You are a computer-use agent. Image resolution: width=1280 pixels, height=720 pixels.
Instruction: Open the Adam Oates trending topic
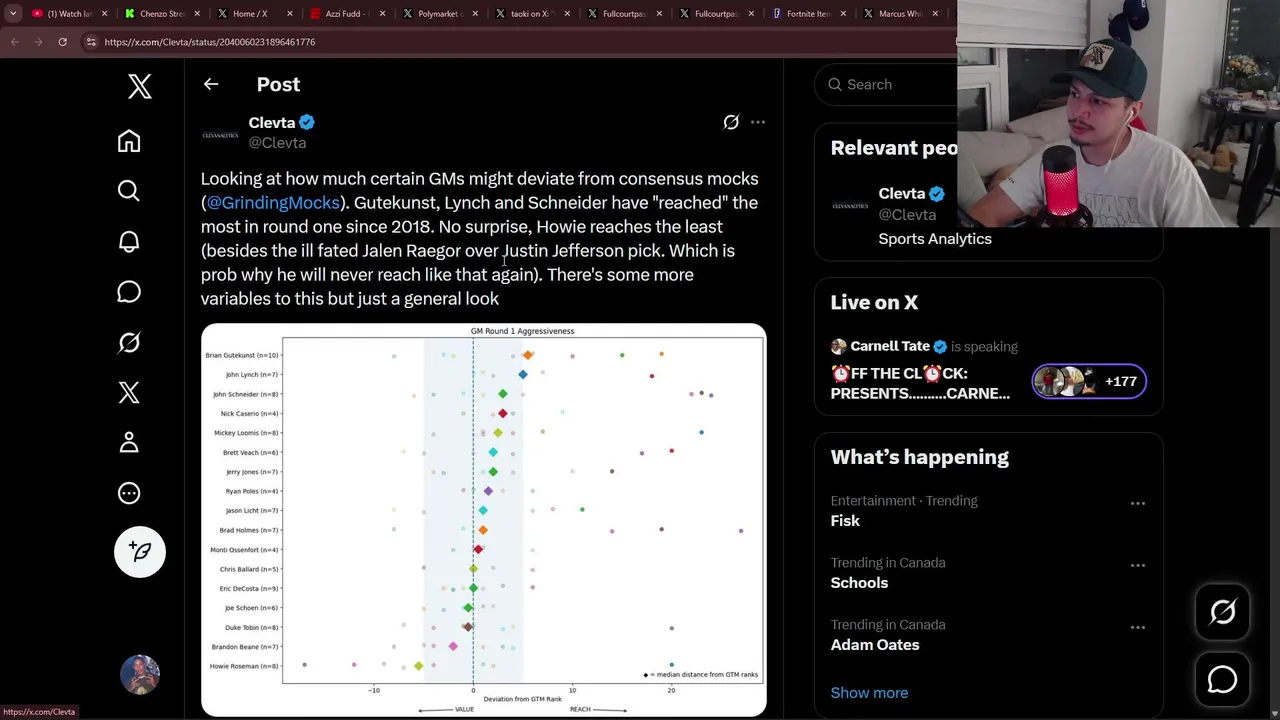(875, 645)
